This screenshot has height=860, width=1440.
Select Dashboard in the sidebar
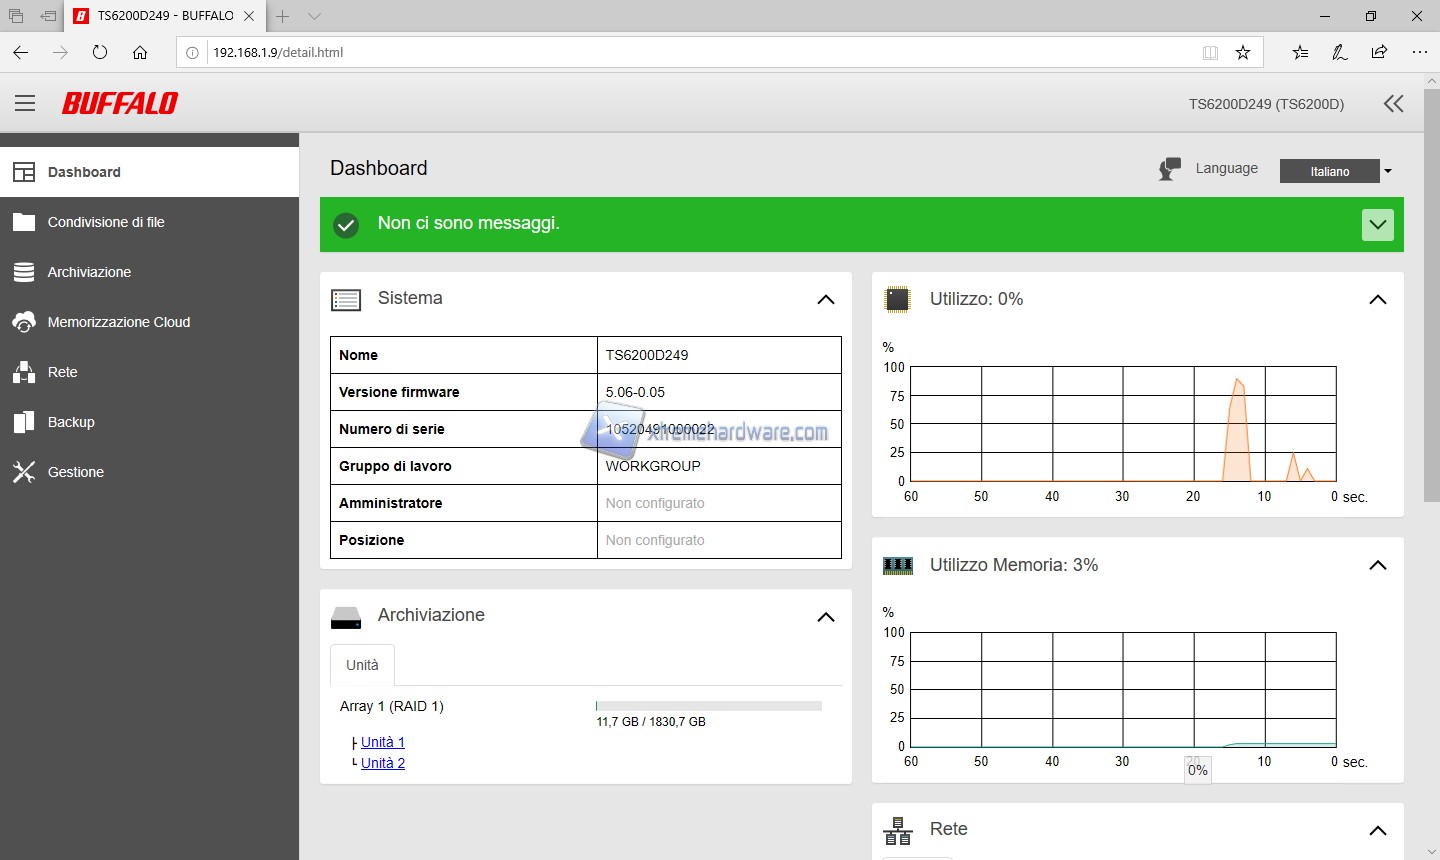pyautogui.click(x=84, y=172)
